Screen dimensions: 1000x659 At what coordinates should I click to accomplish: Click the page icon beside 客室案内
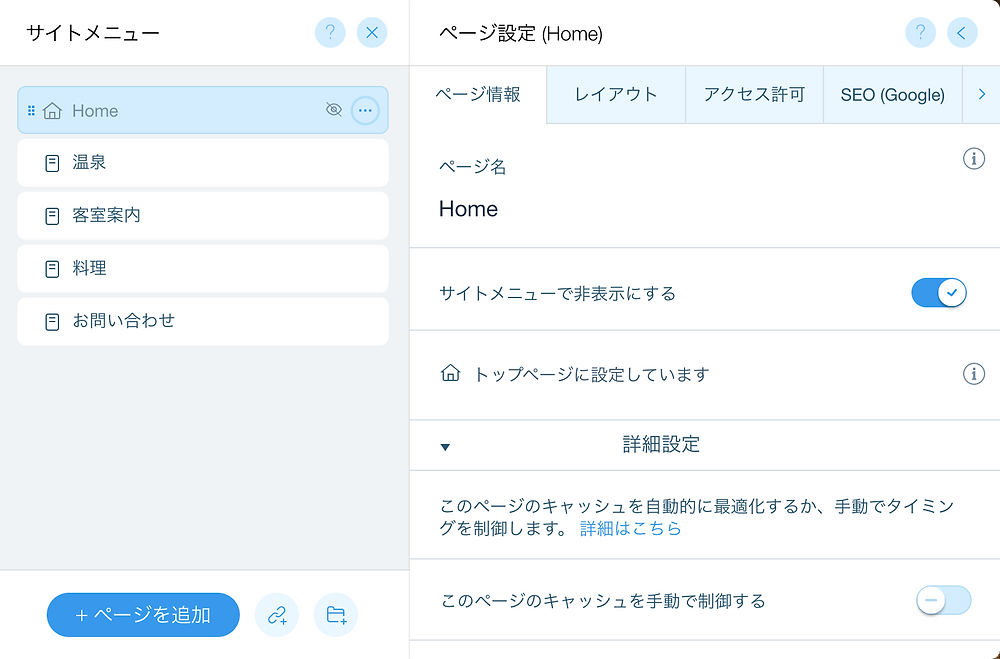(x=52, y=216)
